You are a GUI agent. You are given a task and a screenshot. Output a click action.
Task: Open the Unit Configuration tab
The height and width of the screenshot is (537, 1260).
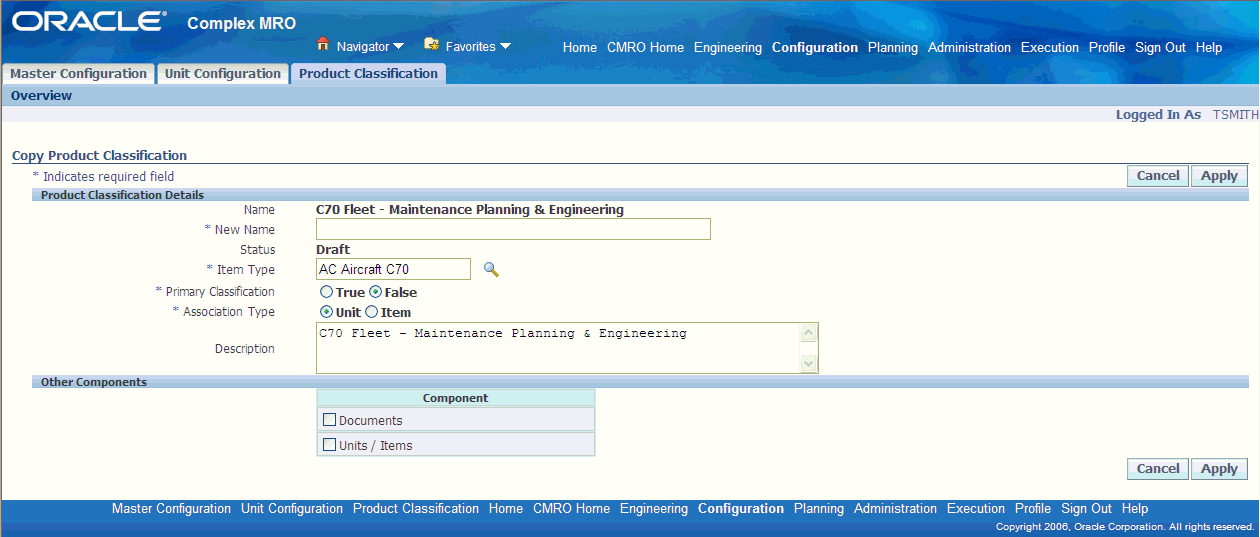click(x=223, y=74)
